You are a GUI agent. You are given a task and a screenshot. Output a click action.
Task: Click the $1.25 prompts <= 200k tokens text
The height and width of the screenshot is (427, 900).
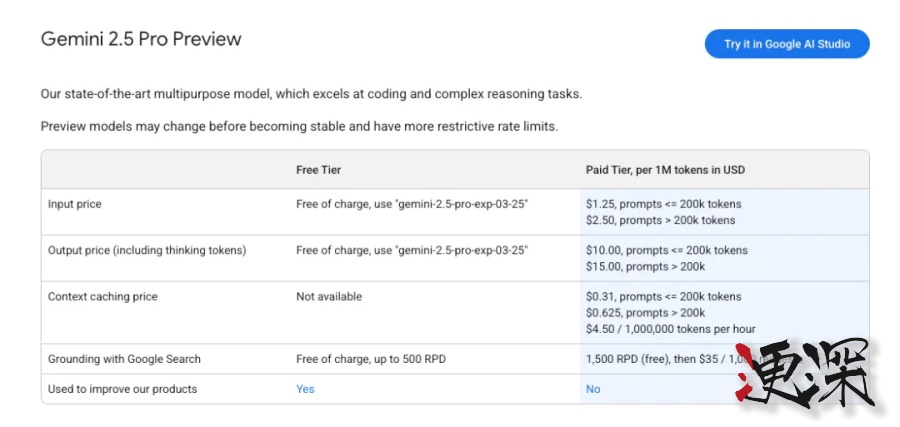(x=663, y=204)
